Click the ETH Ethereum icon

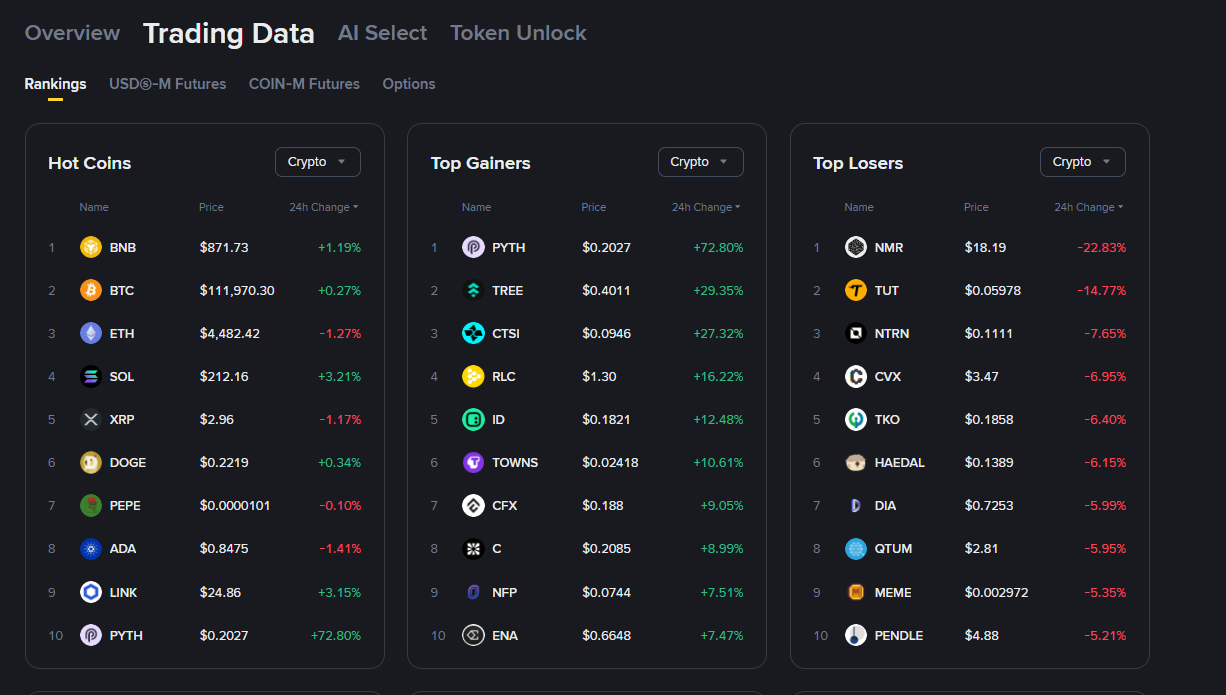(91, 333)
